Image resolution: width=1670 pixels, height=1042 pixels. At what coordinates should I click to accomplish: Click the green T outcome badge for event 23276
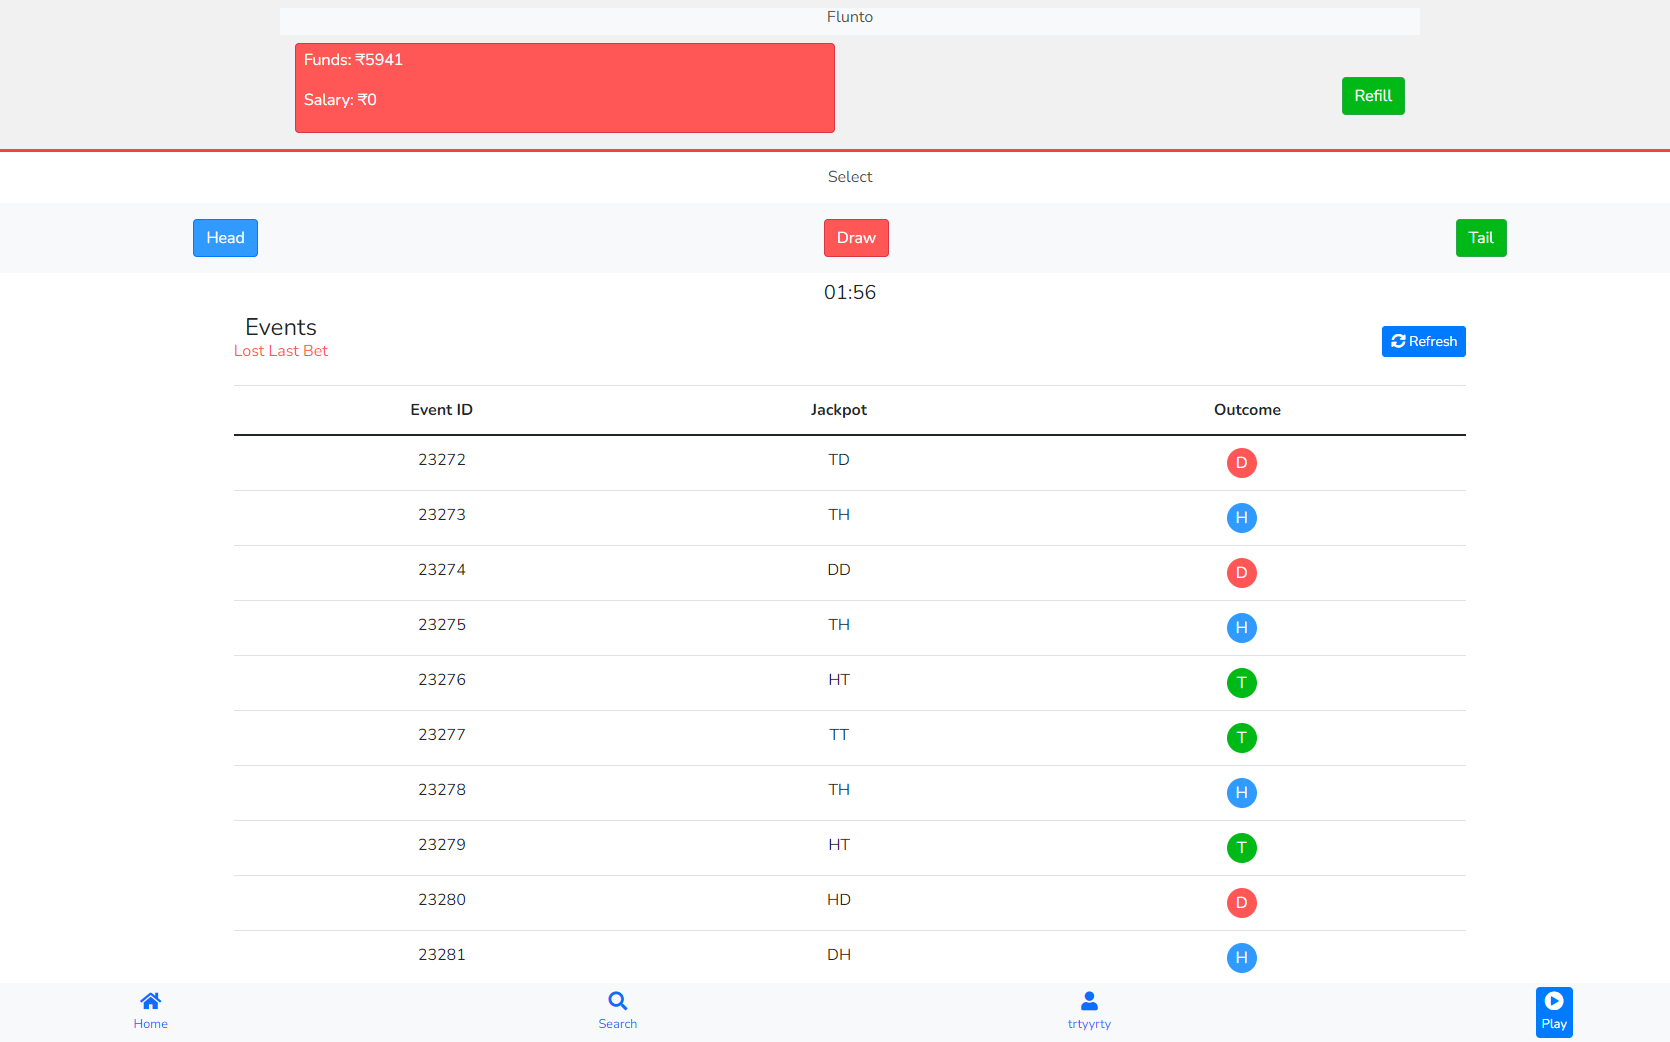pyautogui.click(x=1242, y=683)
